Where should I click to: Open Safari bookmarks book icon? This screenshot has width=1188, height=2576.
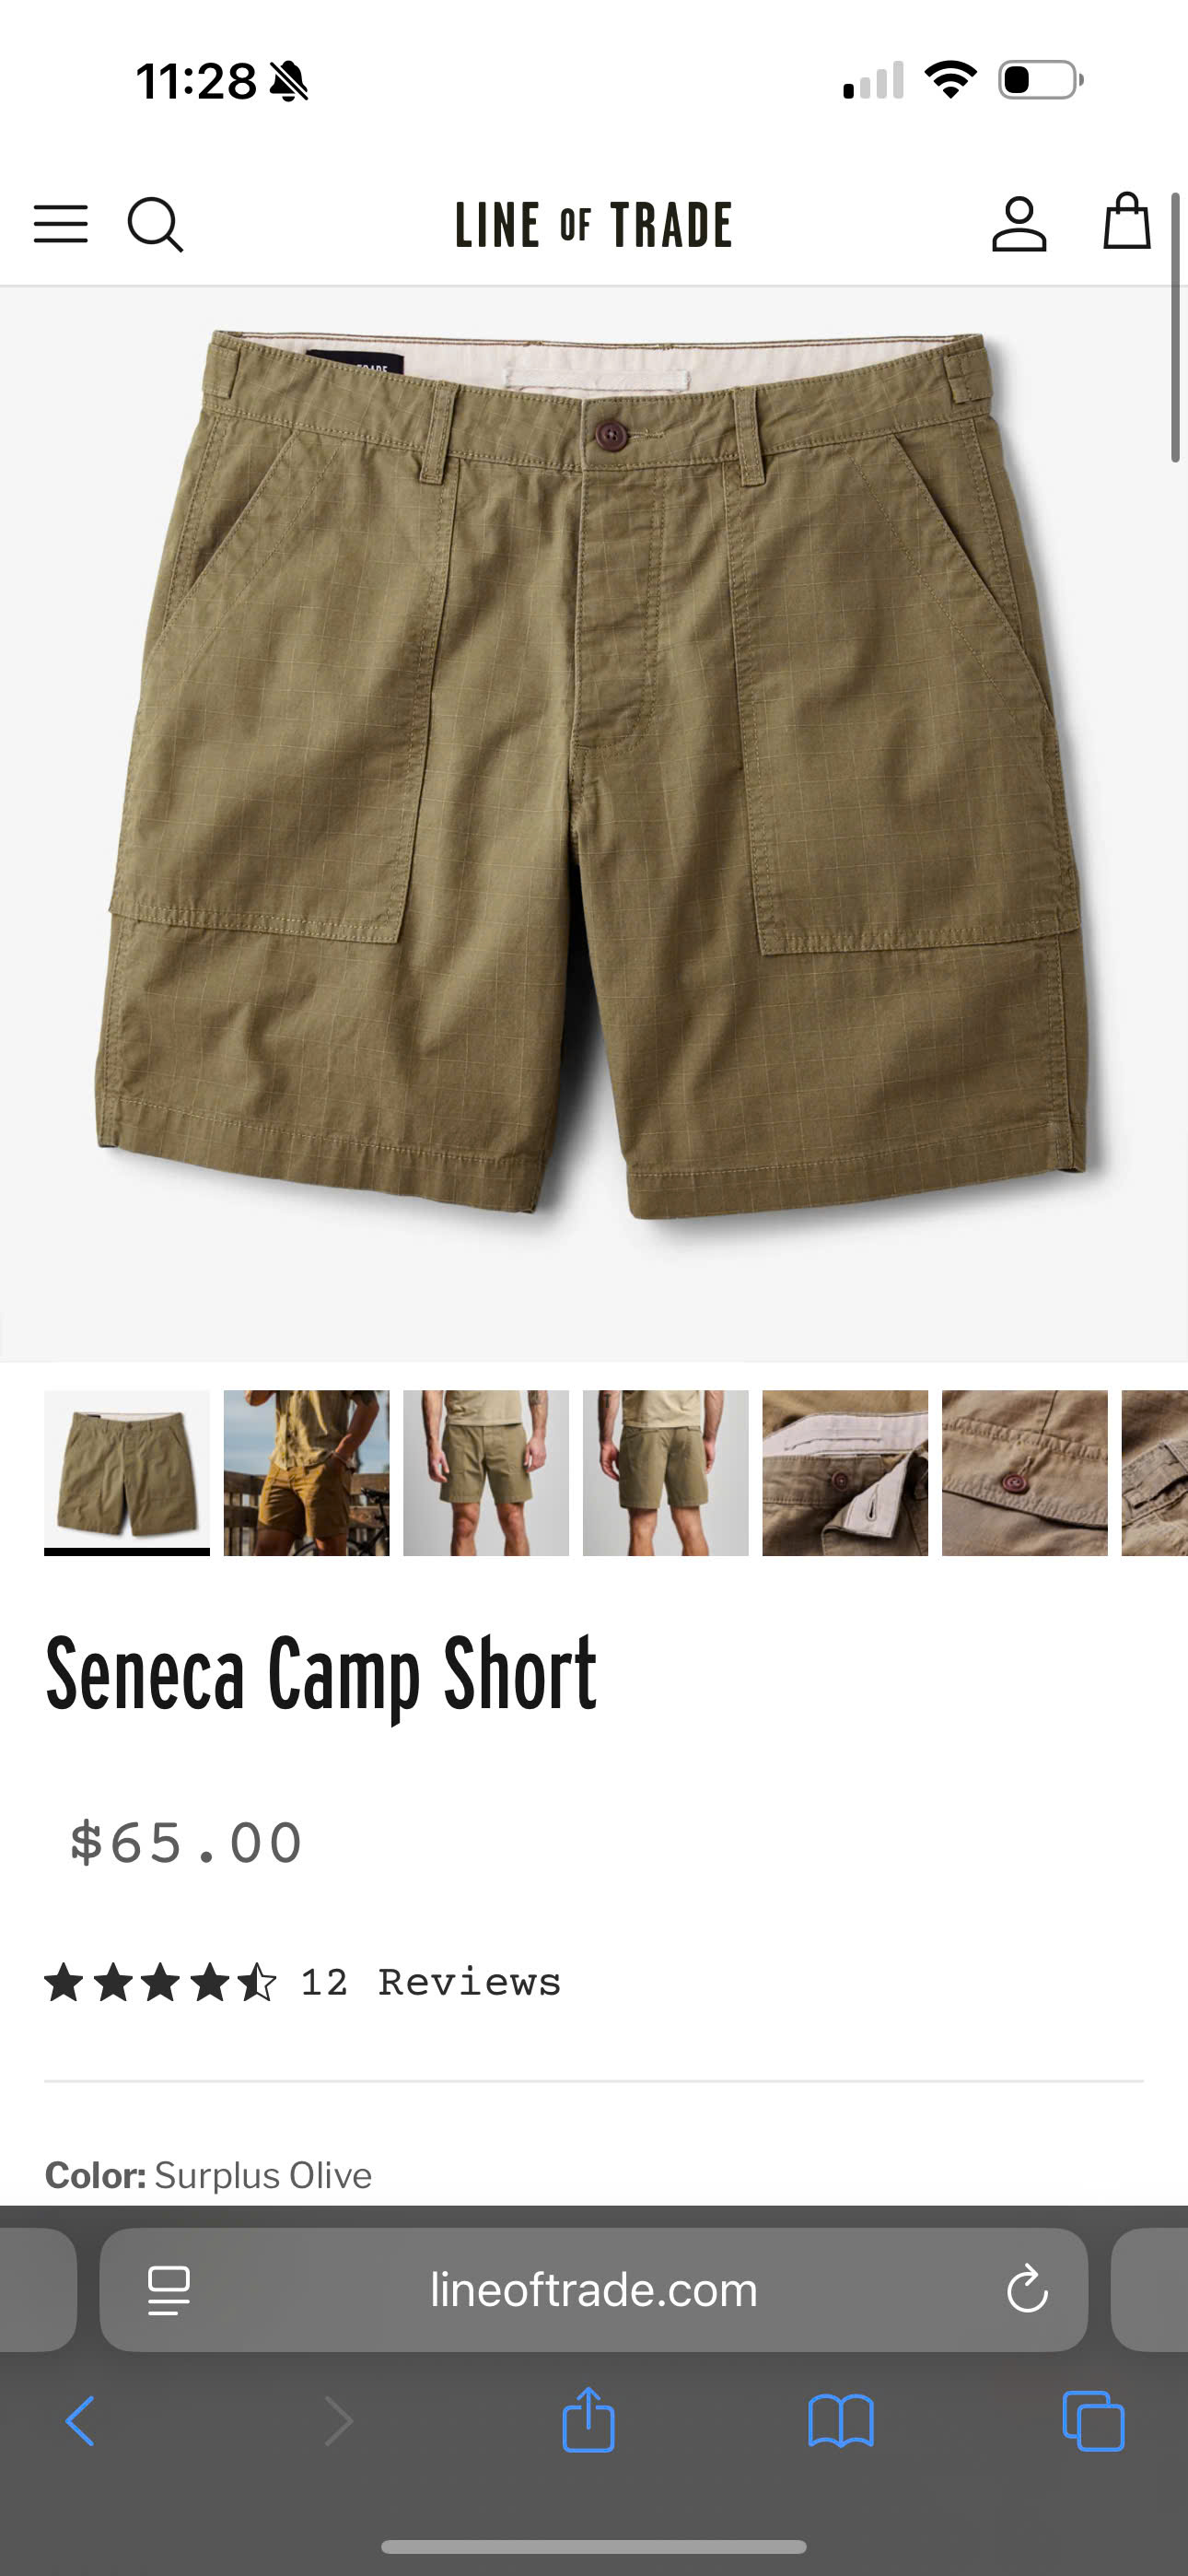coord(841,2421)
